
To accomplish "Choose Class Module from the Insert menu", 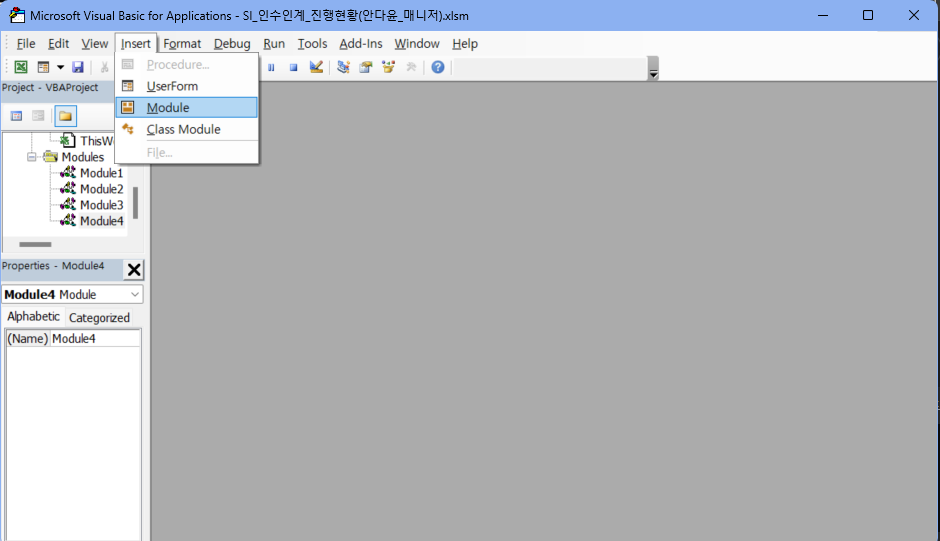I will [186, 129].
